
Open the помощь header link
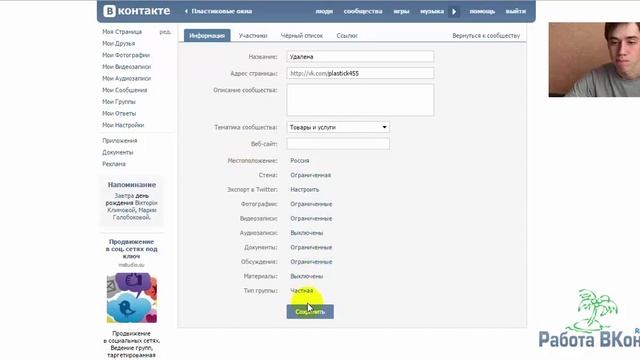click(482, 11)
